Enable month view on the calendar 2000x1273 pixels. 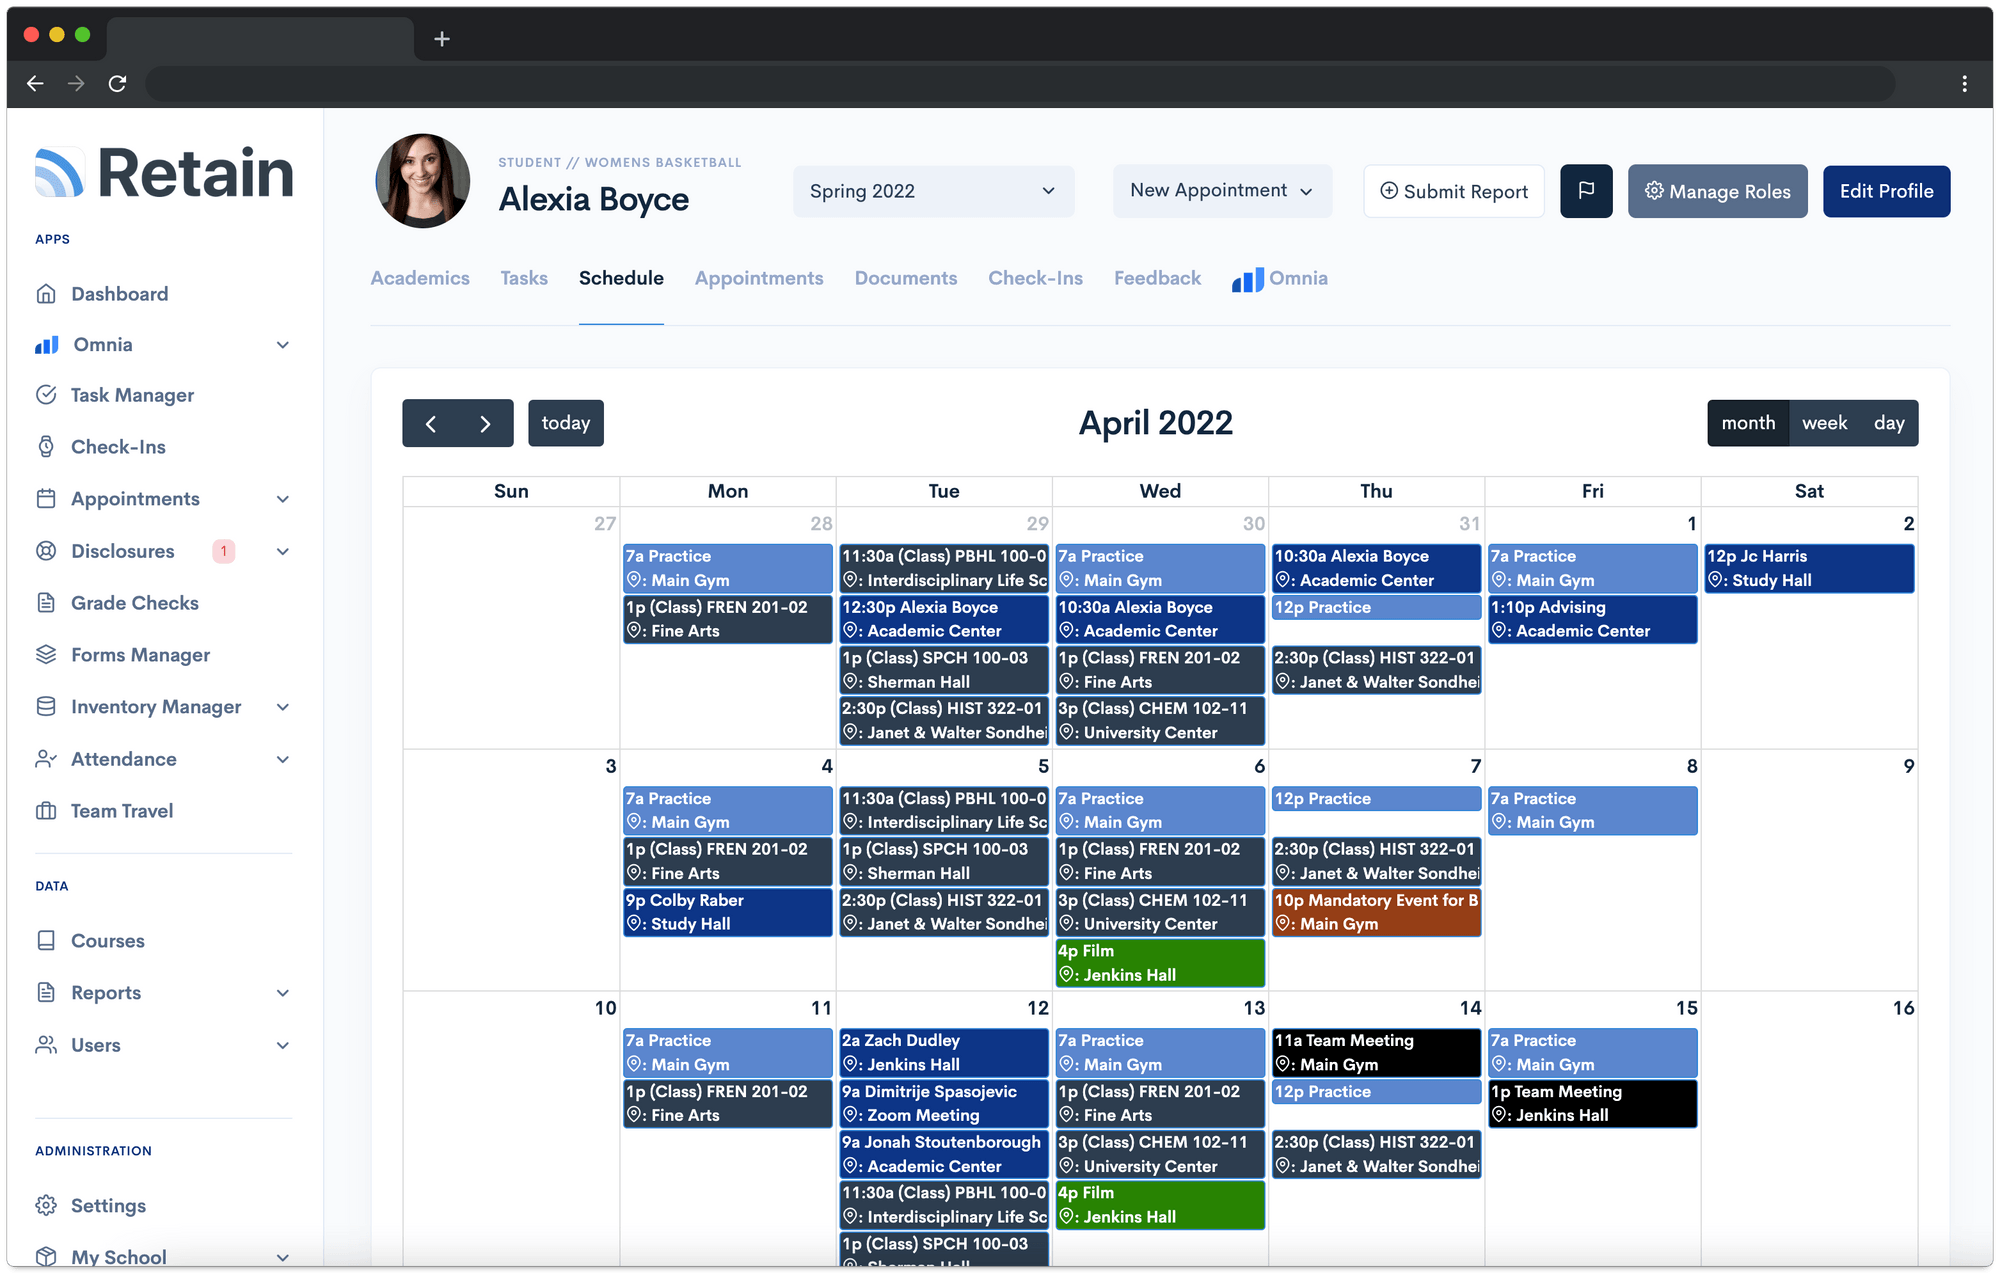pos(1748,422)
